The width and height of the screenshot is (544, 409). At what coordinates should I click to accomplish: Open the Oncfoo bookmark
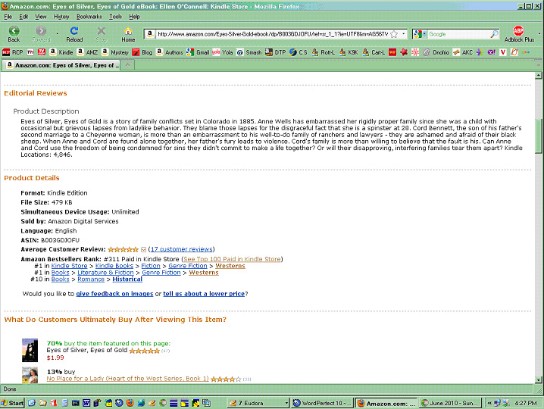(x=436, y=52)
